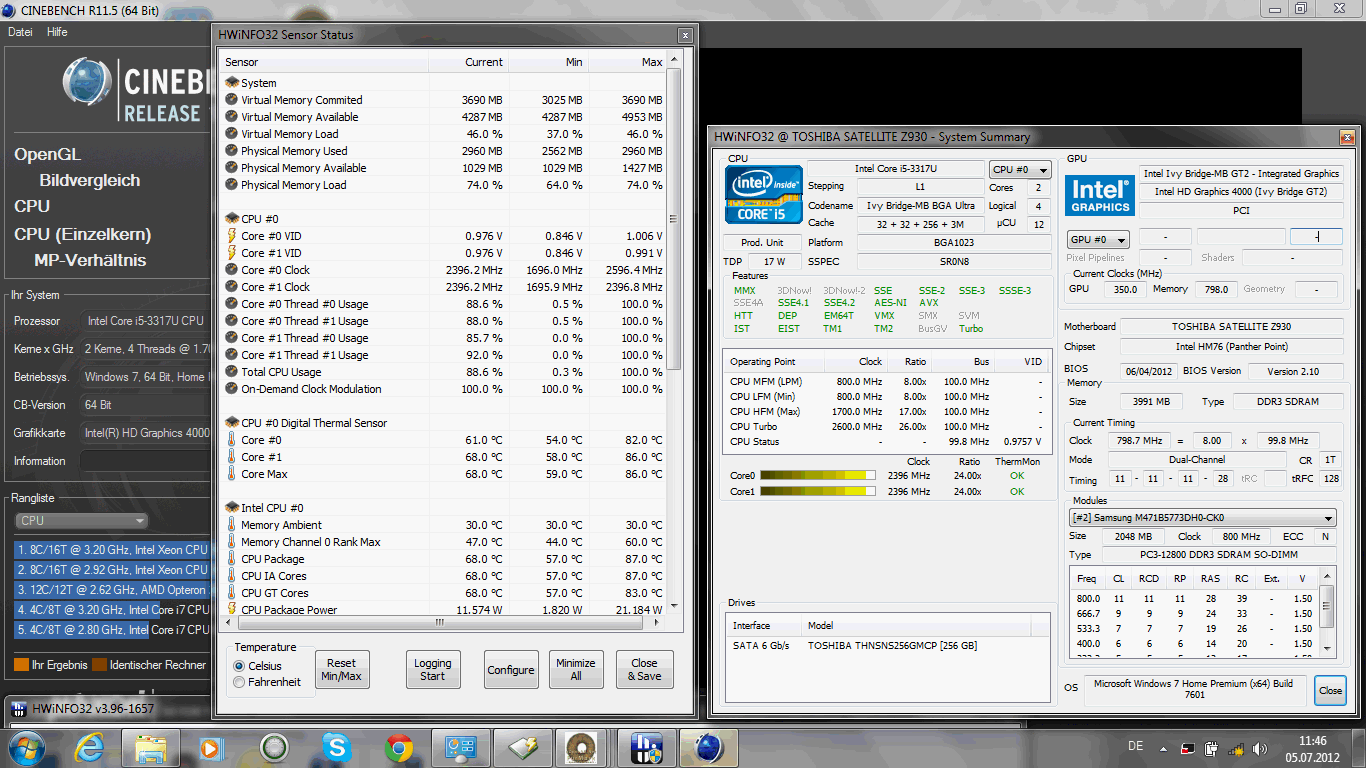Click the Intel CPU #0 group icon
The image size is (1366, 768).
(232, 508)
